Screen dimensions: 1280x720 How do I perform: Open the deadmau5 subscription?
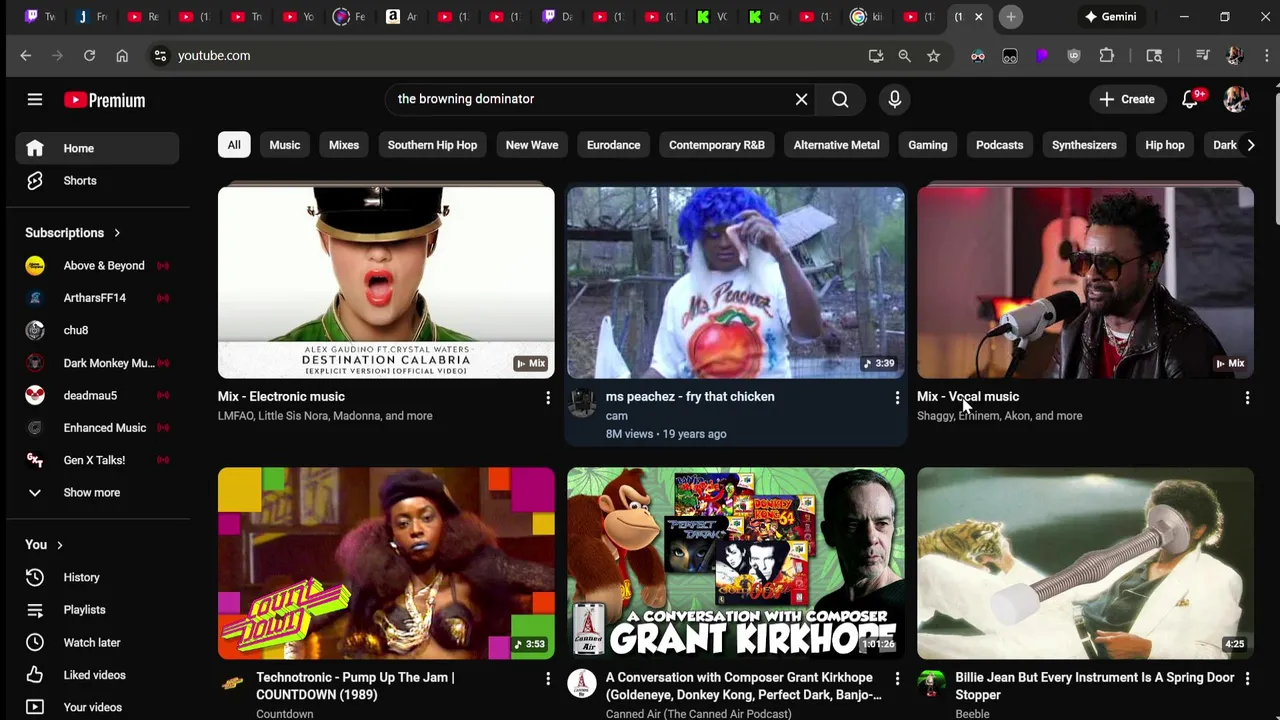[x=97, y=395]
